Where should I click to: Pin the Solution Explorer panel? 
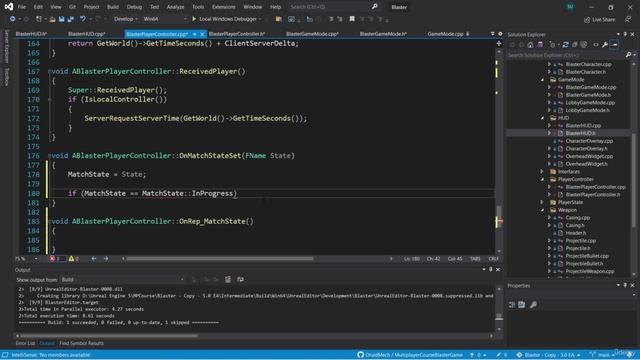(625, 34)
